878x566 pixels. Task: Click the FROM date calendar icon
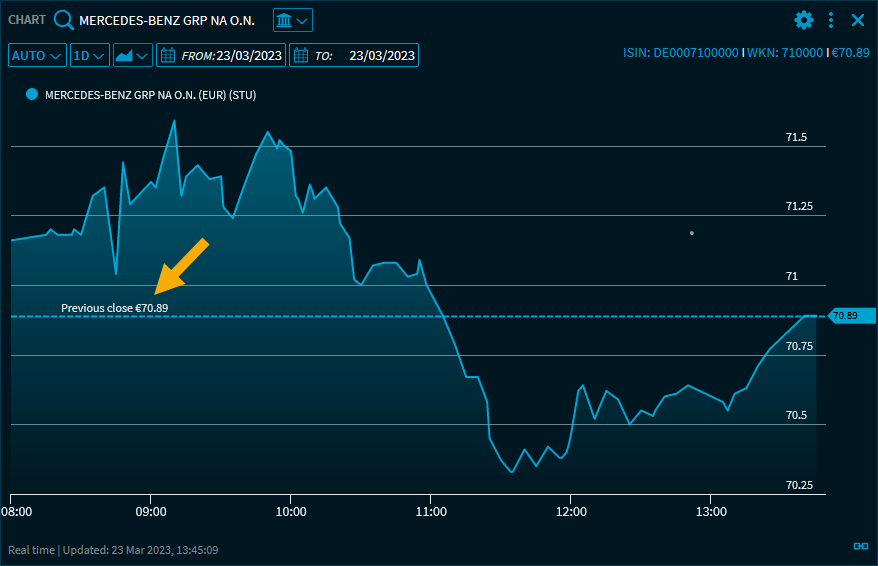coord(168,56)
